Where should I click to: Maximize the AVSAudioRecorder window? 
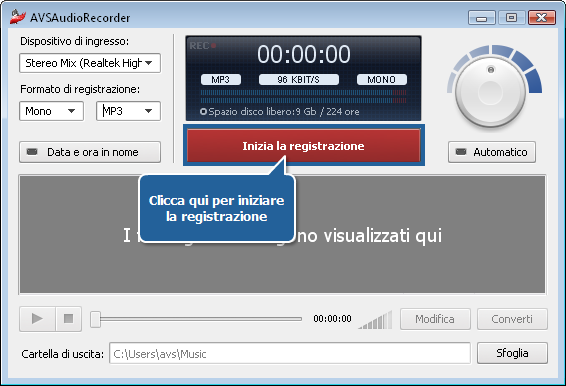[511, 17]
